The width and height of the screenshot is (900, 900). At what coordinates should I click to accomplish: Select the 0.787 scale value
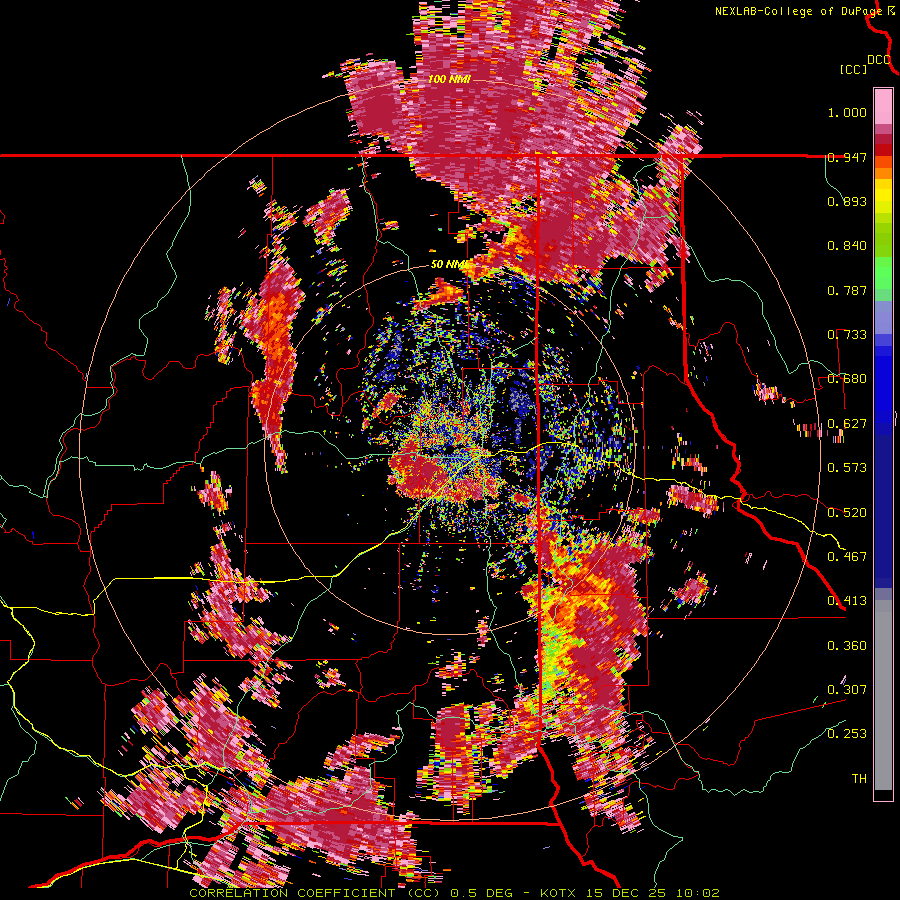tap(847, 290)
